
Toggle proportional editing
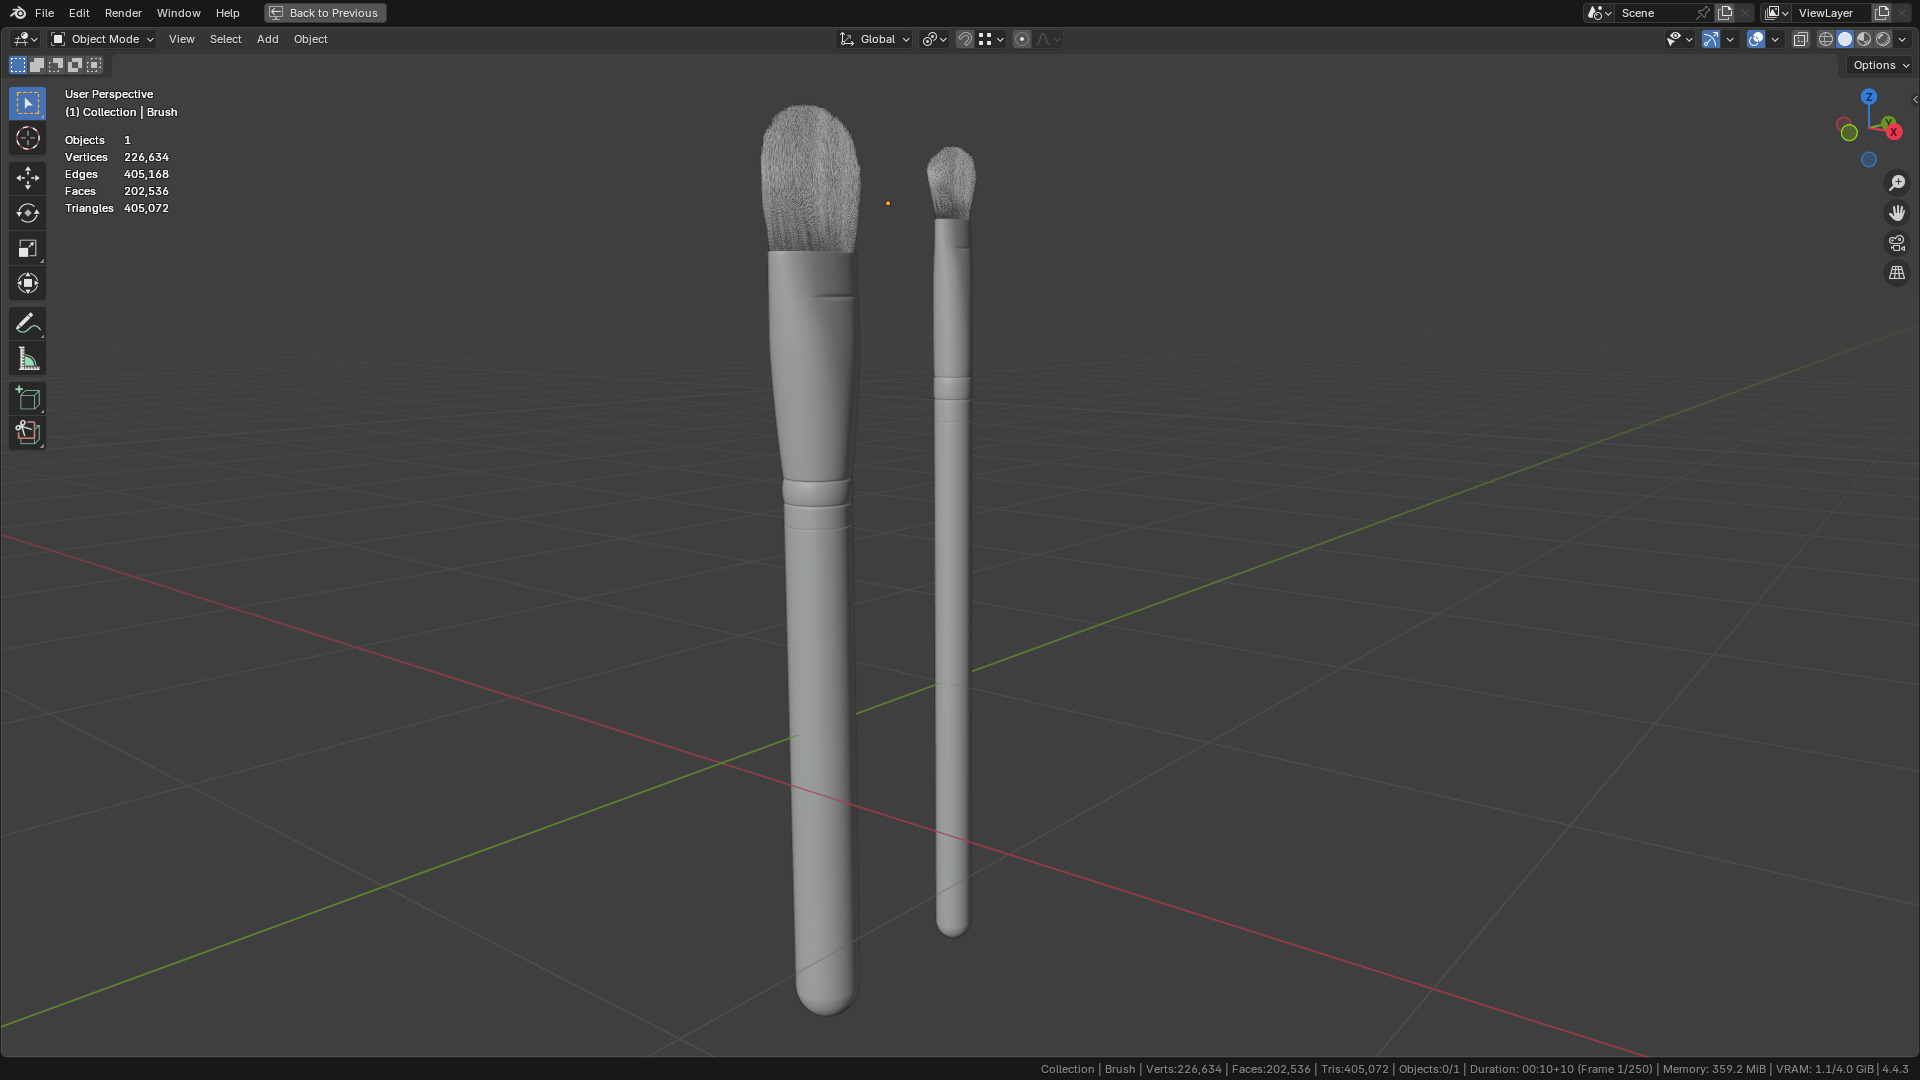tap(1022, 39)
